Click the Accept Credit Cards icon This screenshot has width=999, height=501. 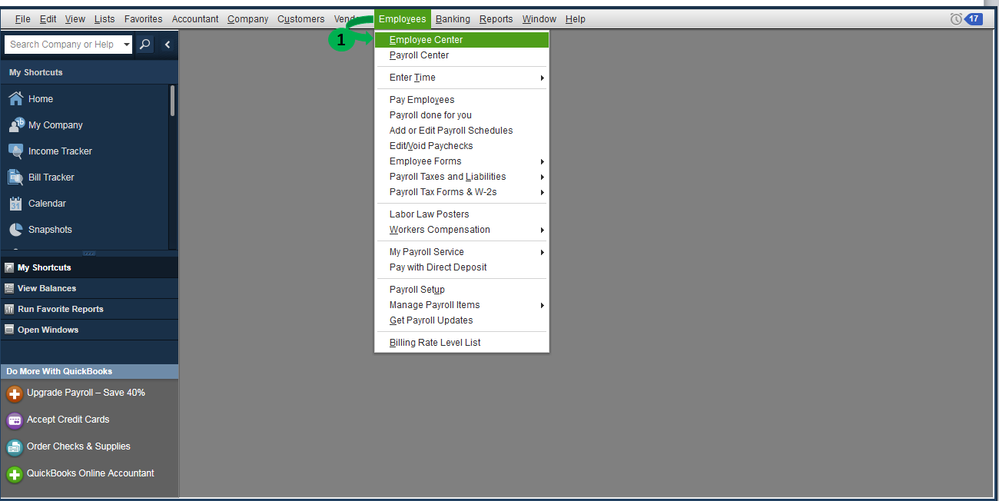click(14, 421)
